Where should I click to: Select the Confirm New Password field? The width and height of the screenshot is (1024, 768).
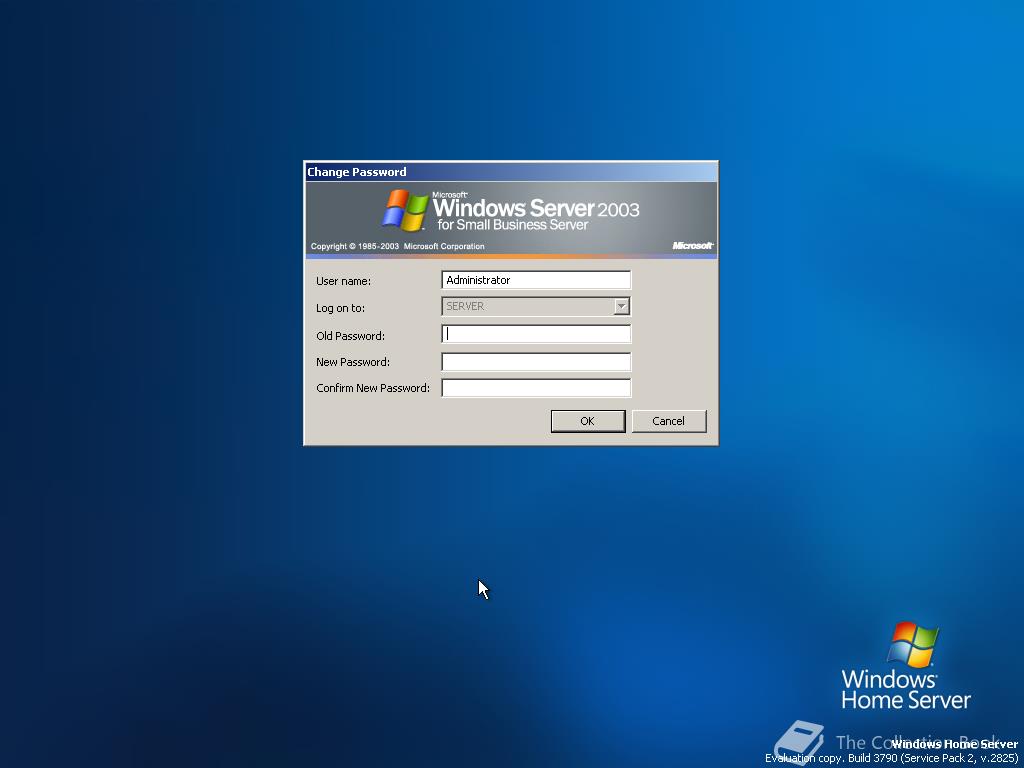coord(536,388)
